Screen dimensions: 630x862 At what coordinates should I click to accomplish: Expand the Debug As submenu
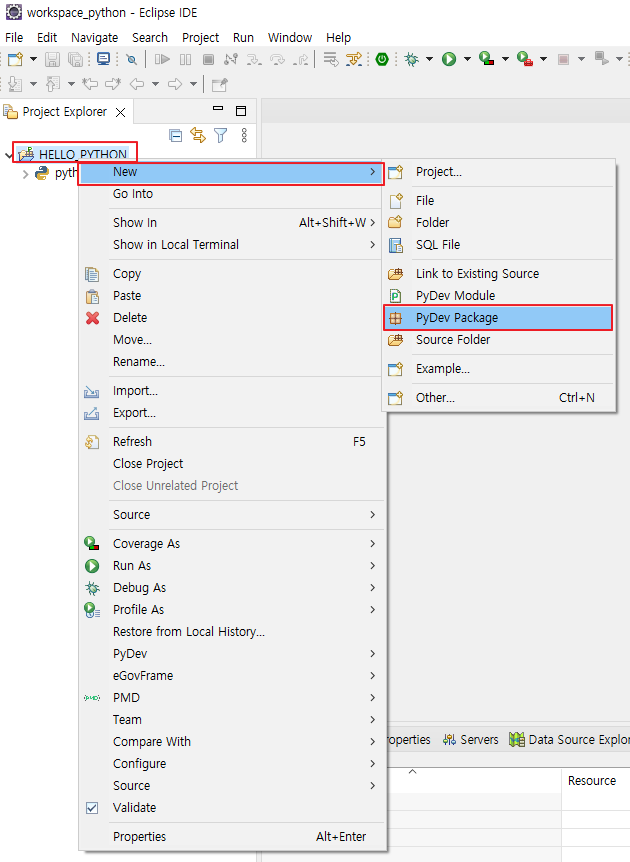pos(232,588)
